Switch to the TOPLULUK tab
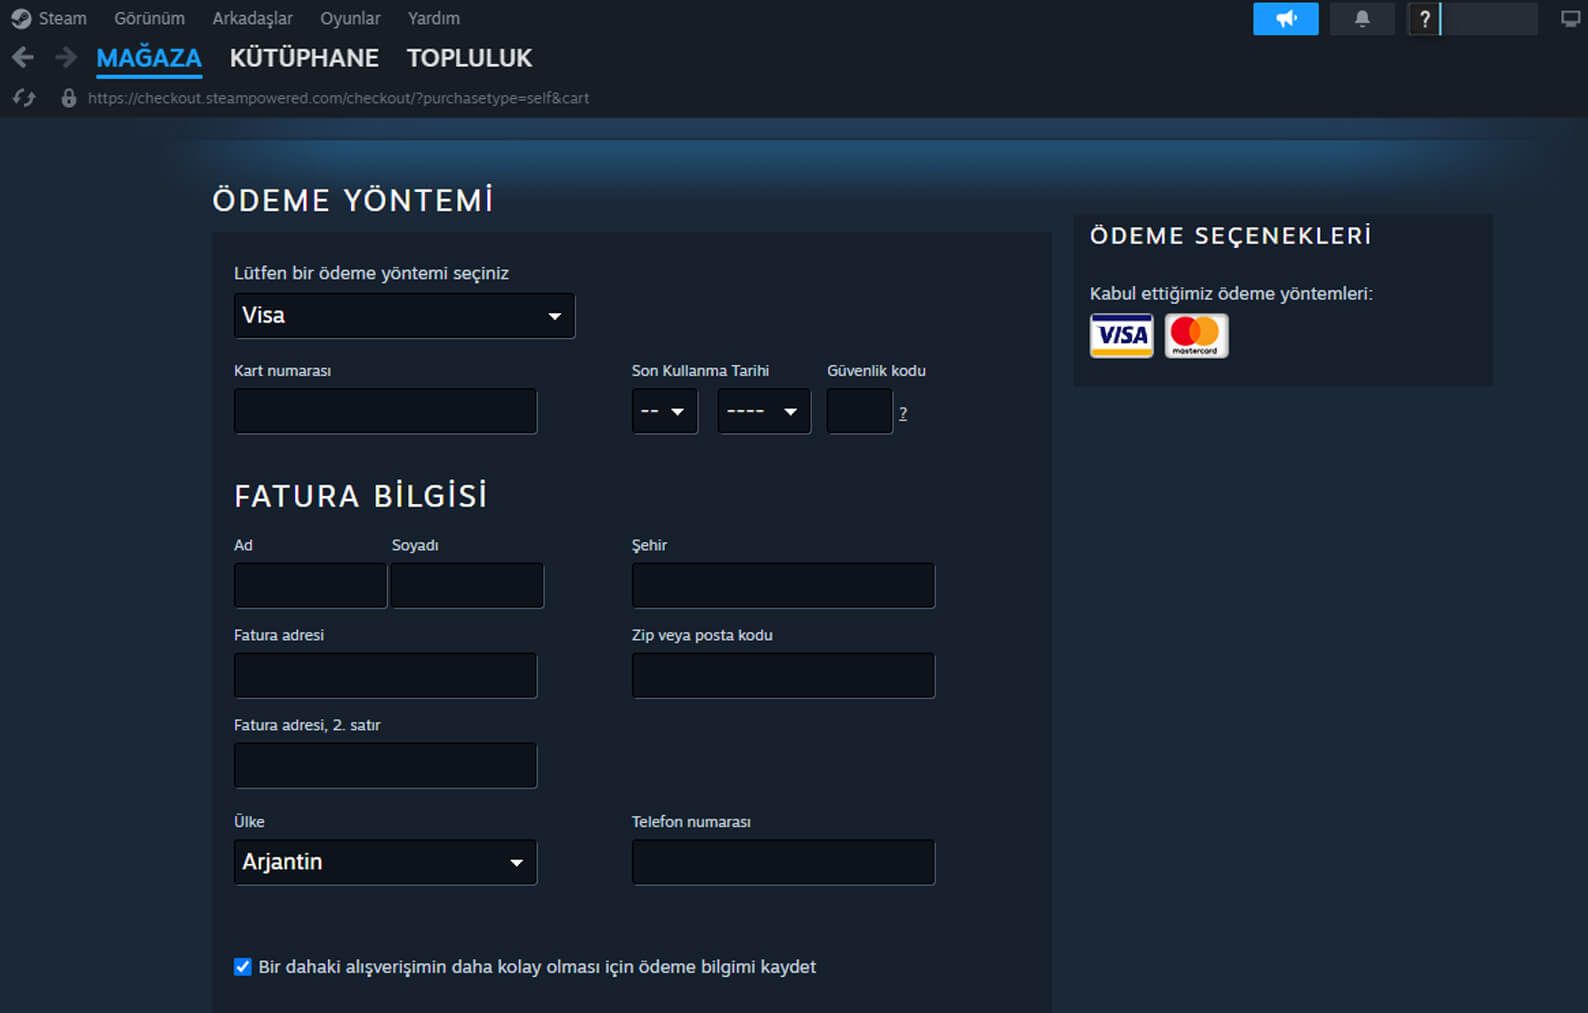 click(x=469, y=58)
